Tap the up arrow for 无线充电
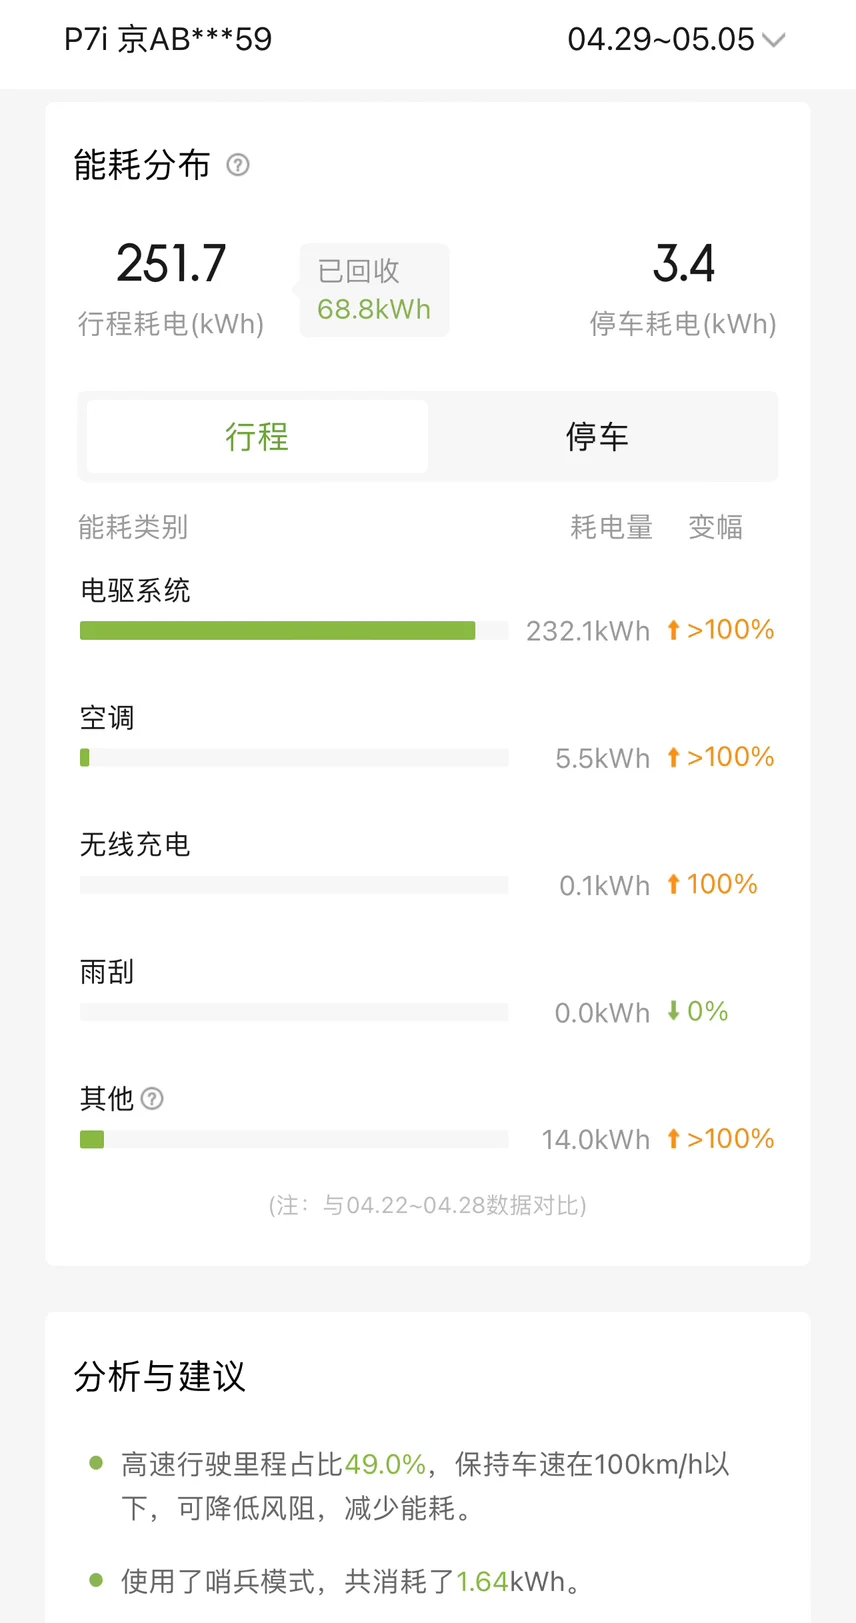Viewport: 856px width, 1623px height. [x=673, y=884]
